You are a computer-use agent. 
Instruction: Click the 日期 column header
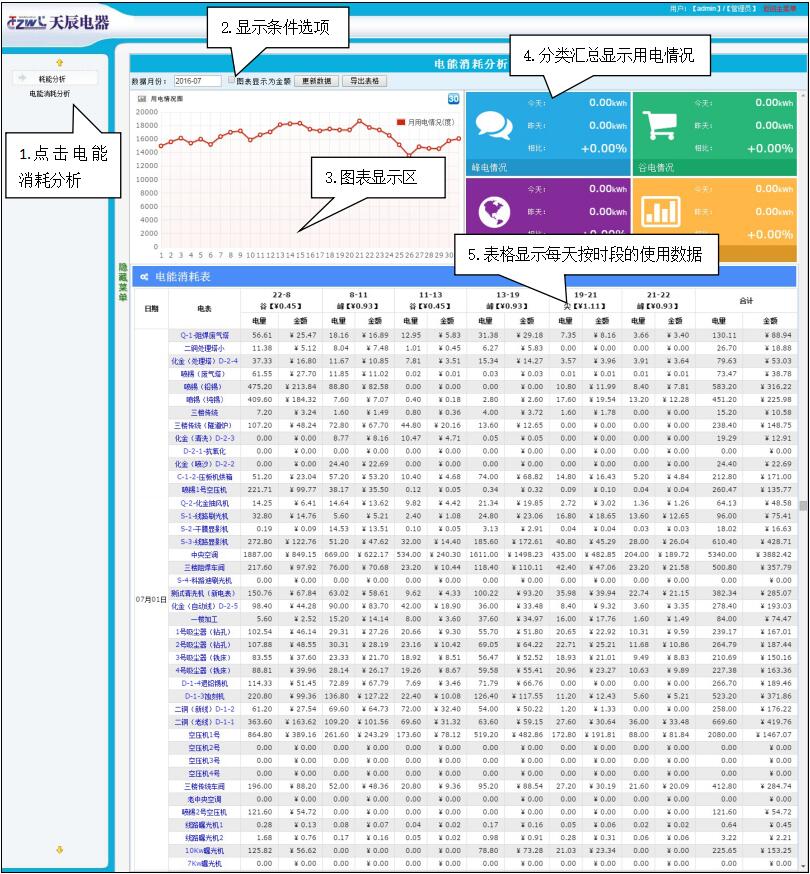click(151, 308)
